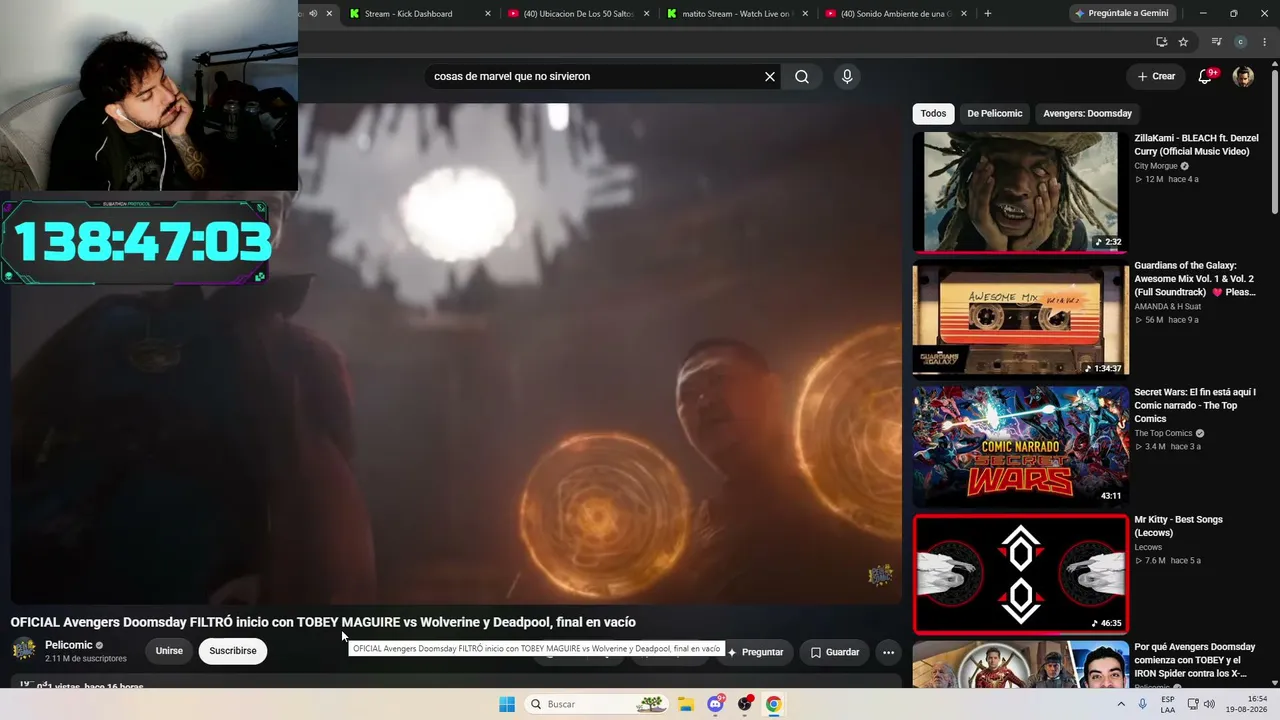Viewport: 1280px width, 720px height.
Task: Click the AMANDA & H Suat channel name
Action: (1166, 306)
